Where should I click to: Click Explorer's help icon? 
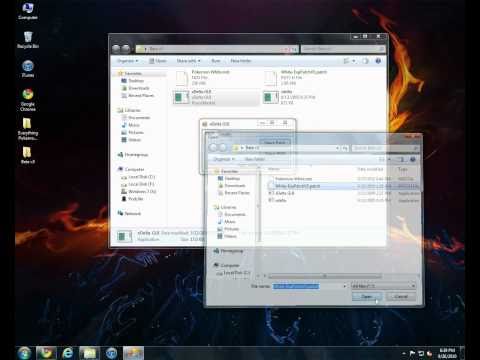click(x=378, y=61)
